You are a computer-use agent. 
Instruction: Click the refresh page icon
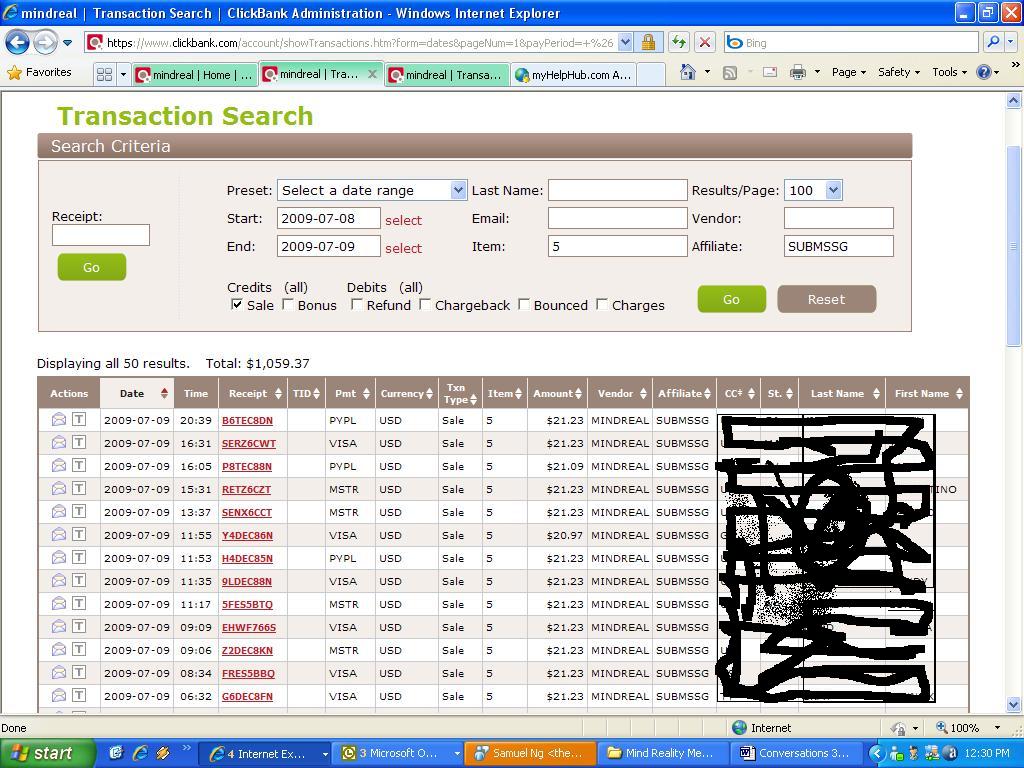coord(679,42)
